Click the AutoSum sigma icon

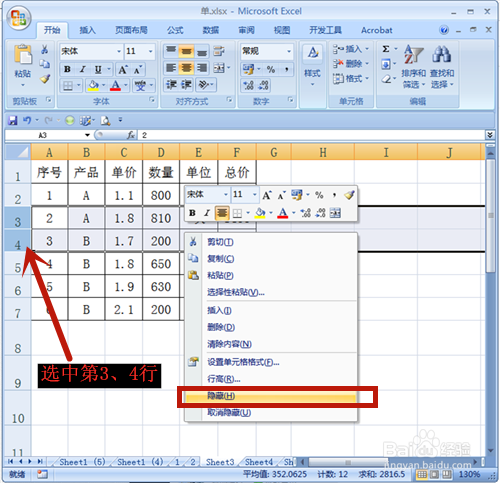[x=386, y=49]
